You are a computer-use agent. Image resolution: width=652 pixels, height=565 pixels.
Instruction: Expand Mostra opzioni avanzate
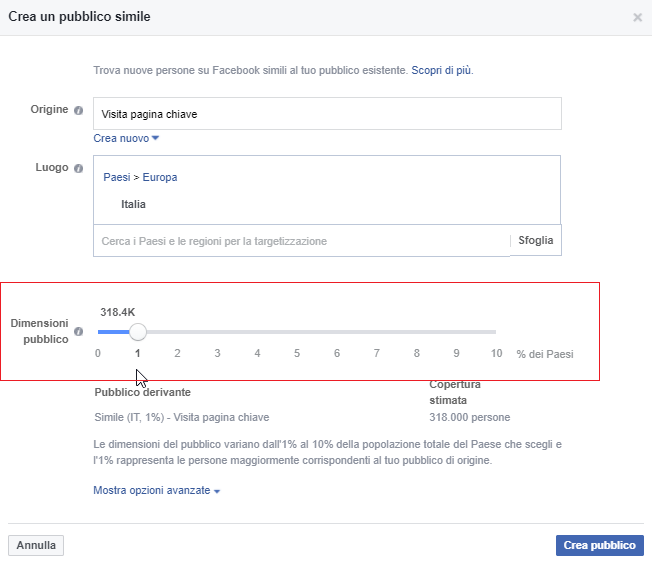156,491
